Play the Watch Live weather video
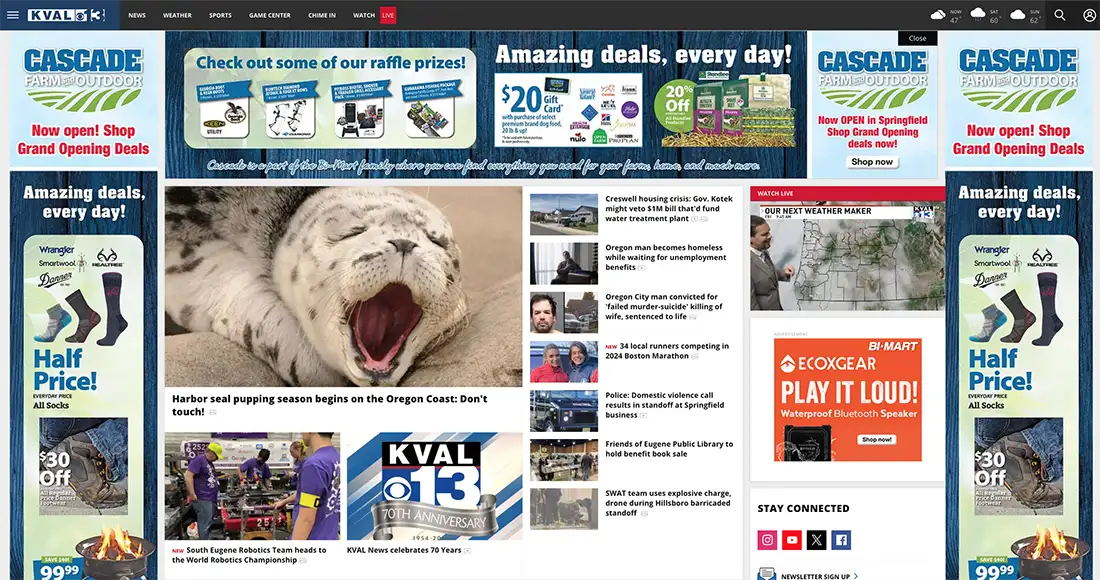The width and height of the screenshot is (1100, 580). click(x=847, y=257)
